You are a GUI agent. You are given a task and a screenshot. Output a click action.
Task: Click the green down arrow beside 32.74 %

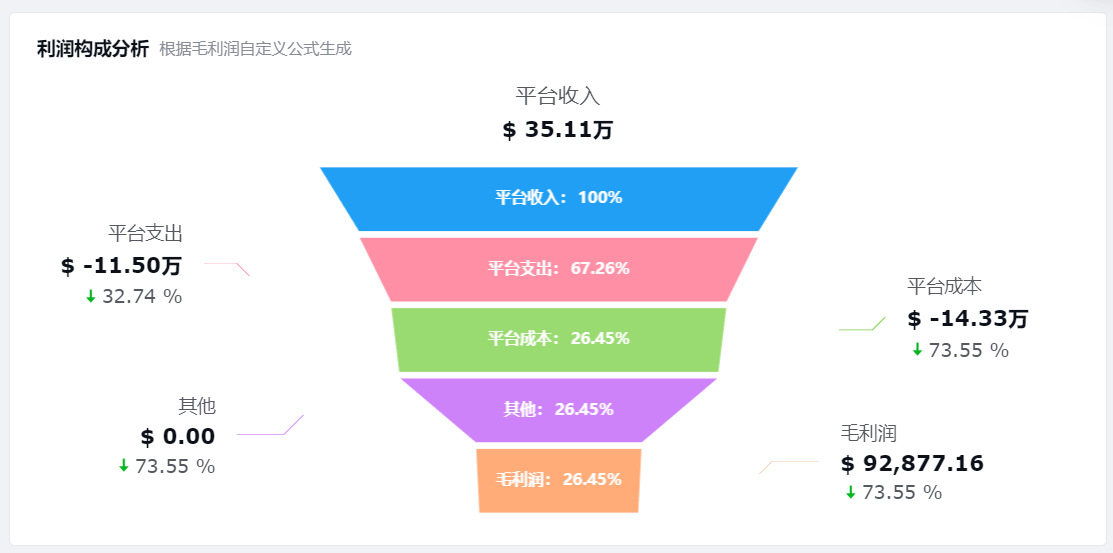(x=91, y=297)
